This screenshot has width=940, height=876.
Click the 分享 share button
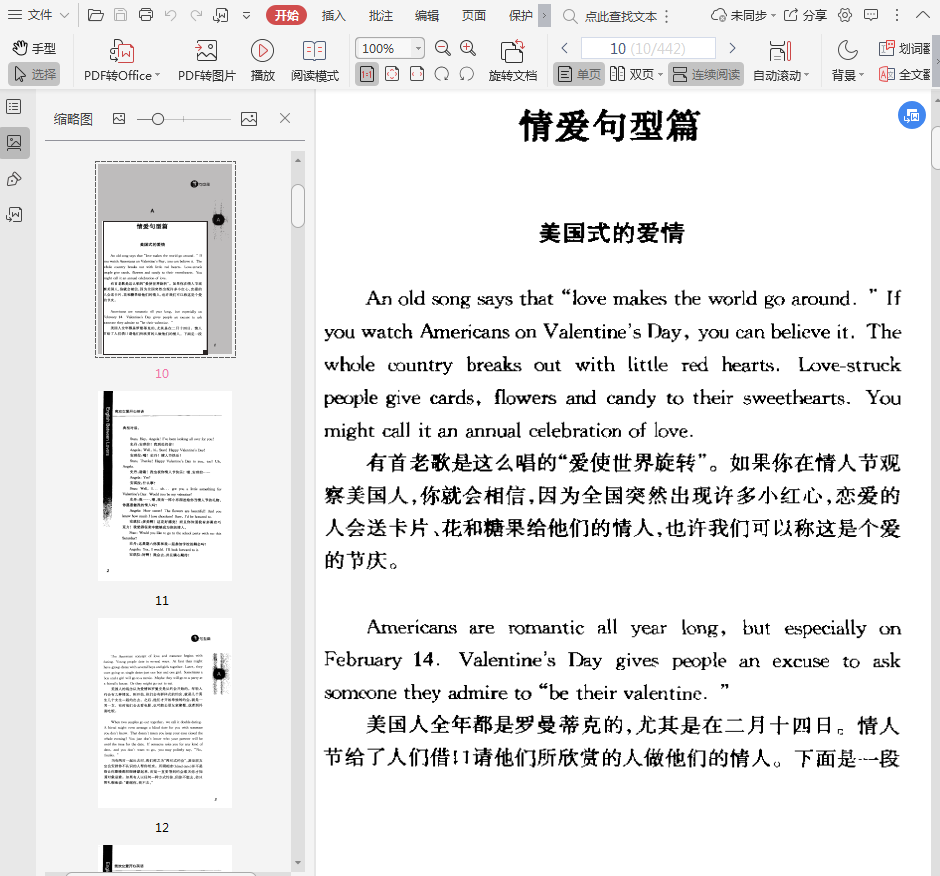[806, 16]
